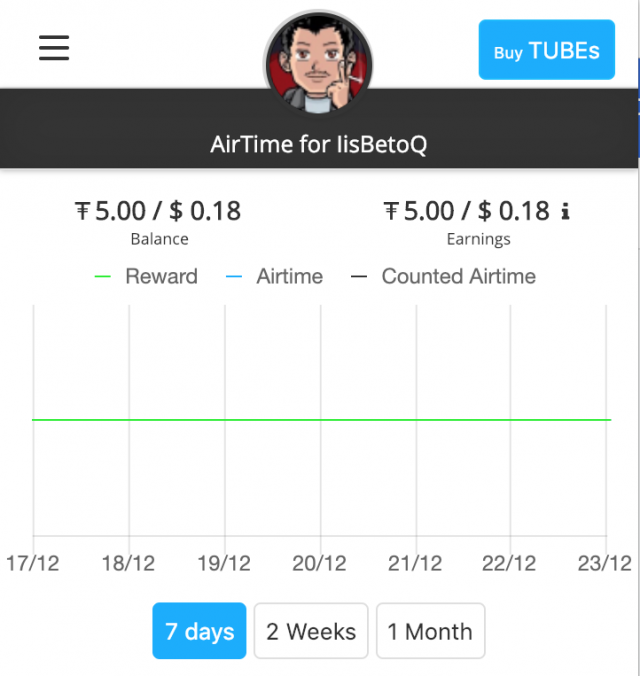Switch to the 1 Month range
Viewport: 640px width, 676px height.
pos(430,631)
